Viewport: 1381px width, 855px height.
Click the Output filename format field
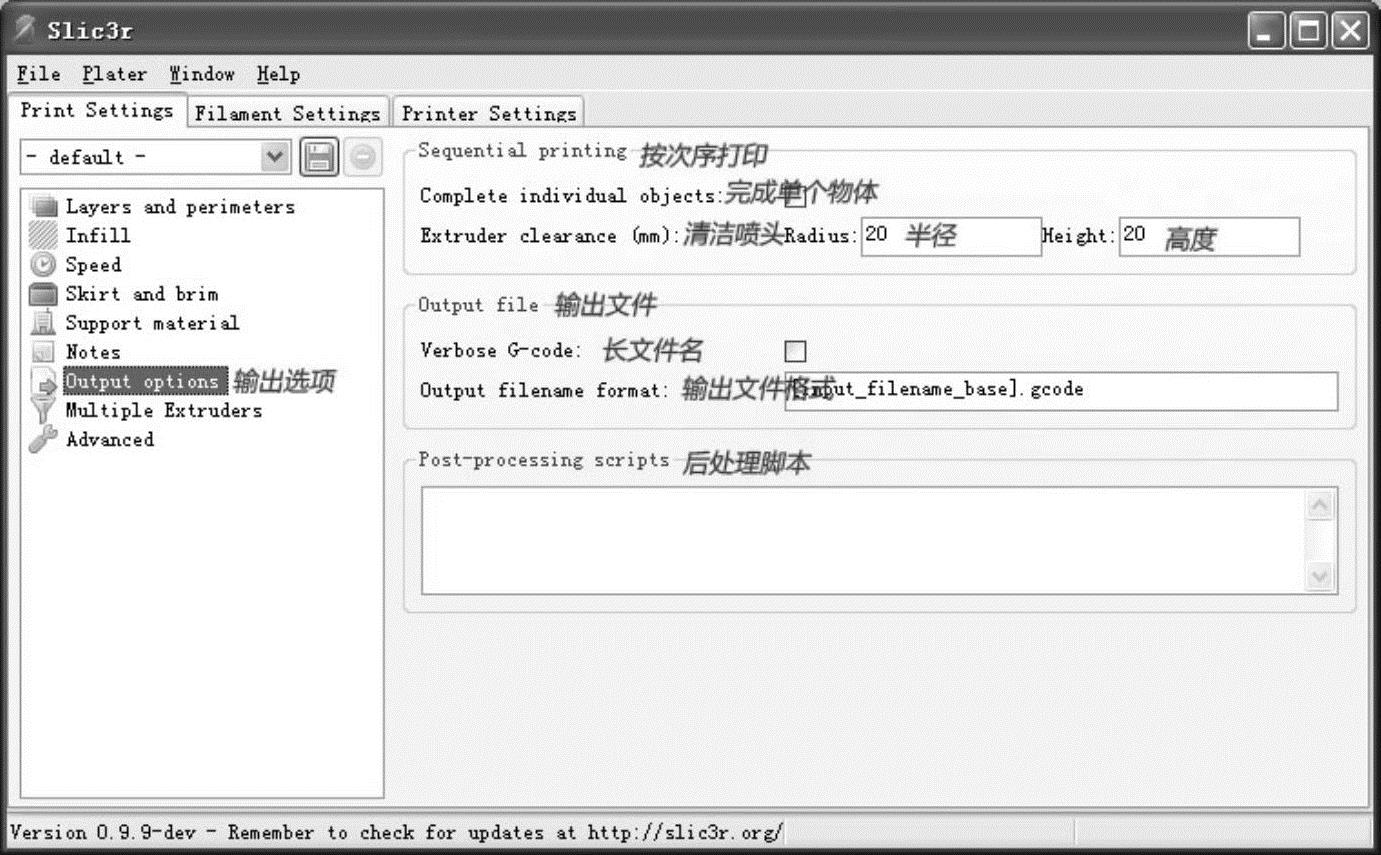(x=1061, y=390)
